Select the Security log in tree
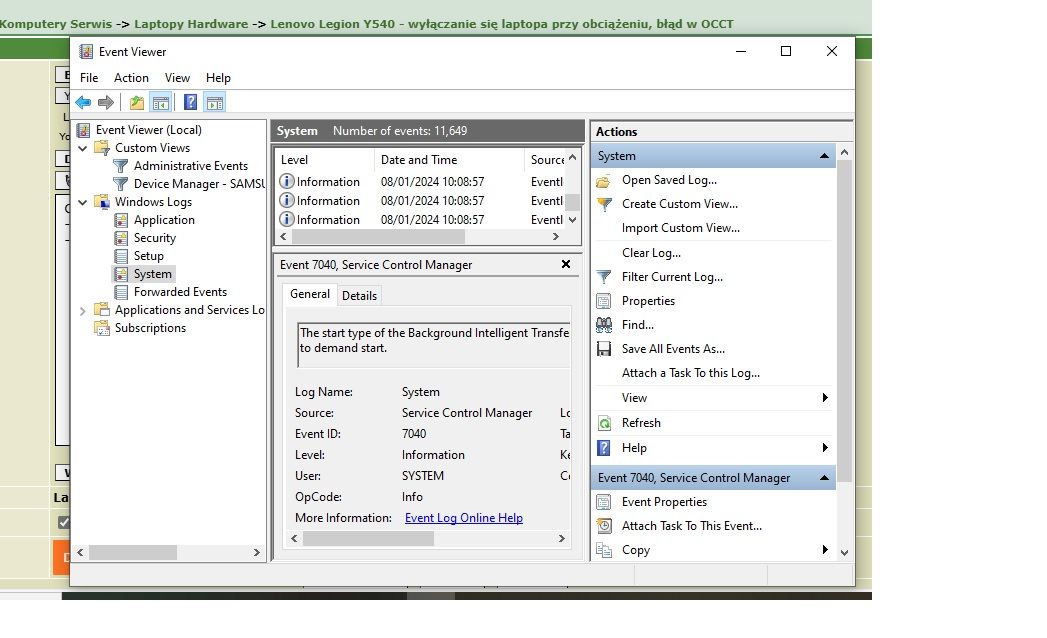1047x638 pixels. click(155, 238)
